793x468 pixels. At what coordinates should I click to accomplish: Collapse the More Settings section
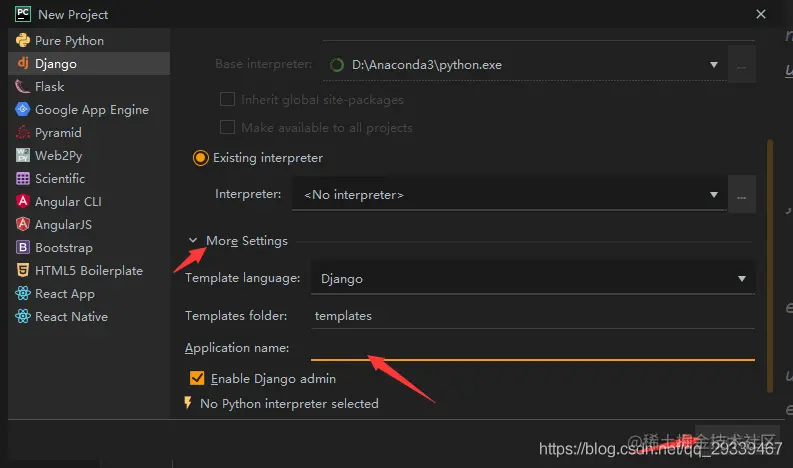pyautogui.click(x=193, y=240)
